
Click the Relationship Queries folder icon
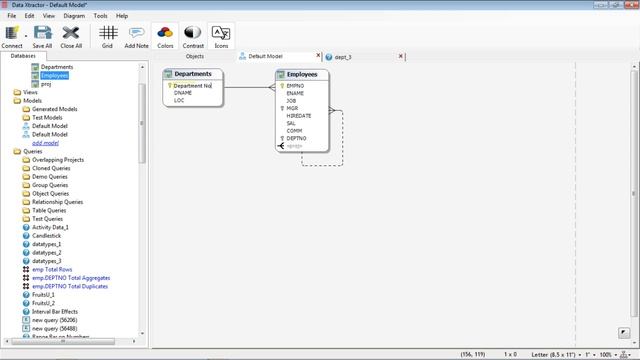(x=26, y=202)
